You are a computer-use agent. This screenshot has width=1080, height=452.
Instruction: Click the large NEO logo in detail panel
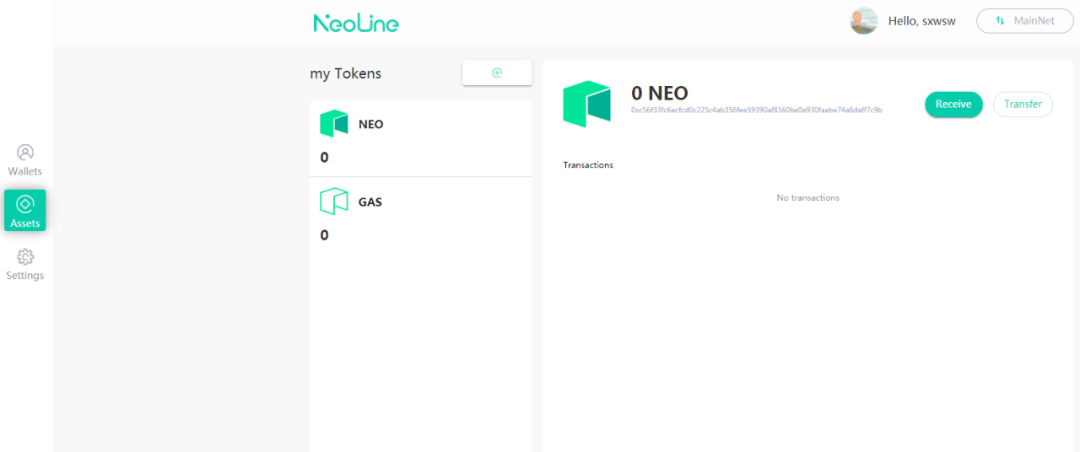coord(586,104)
